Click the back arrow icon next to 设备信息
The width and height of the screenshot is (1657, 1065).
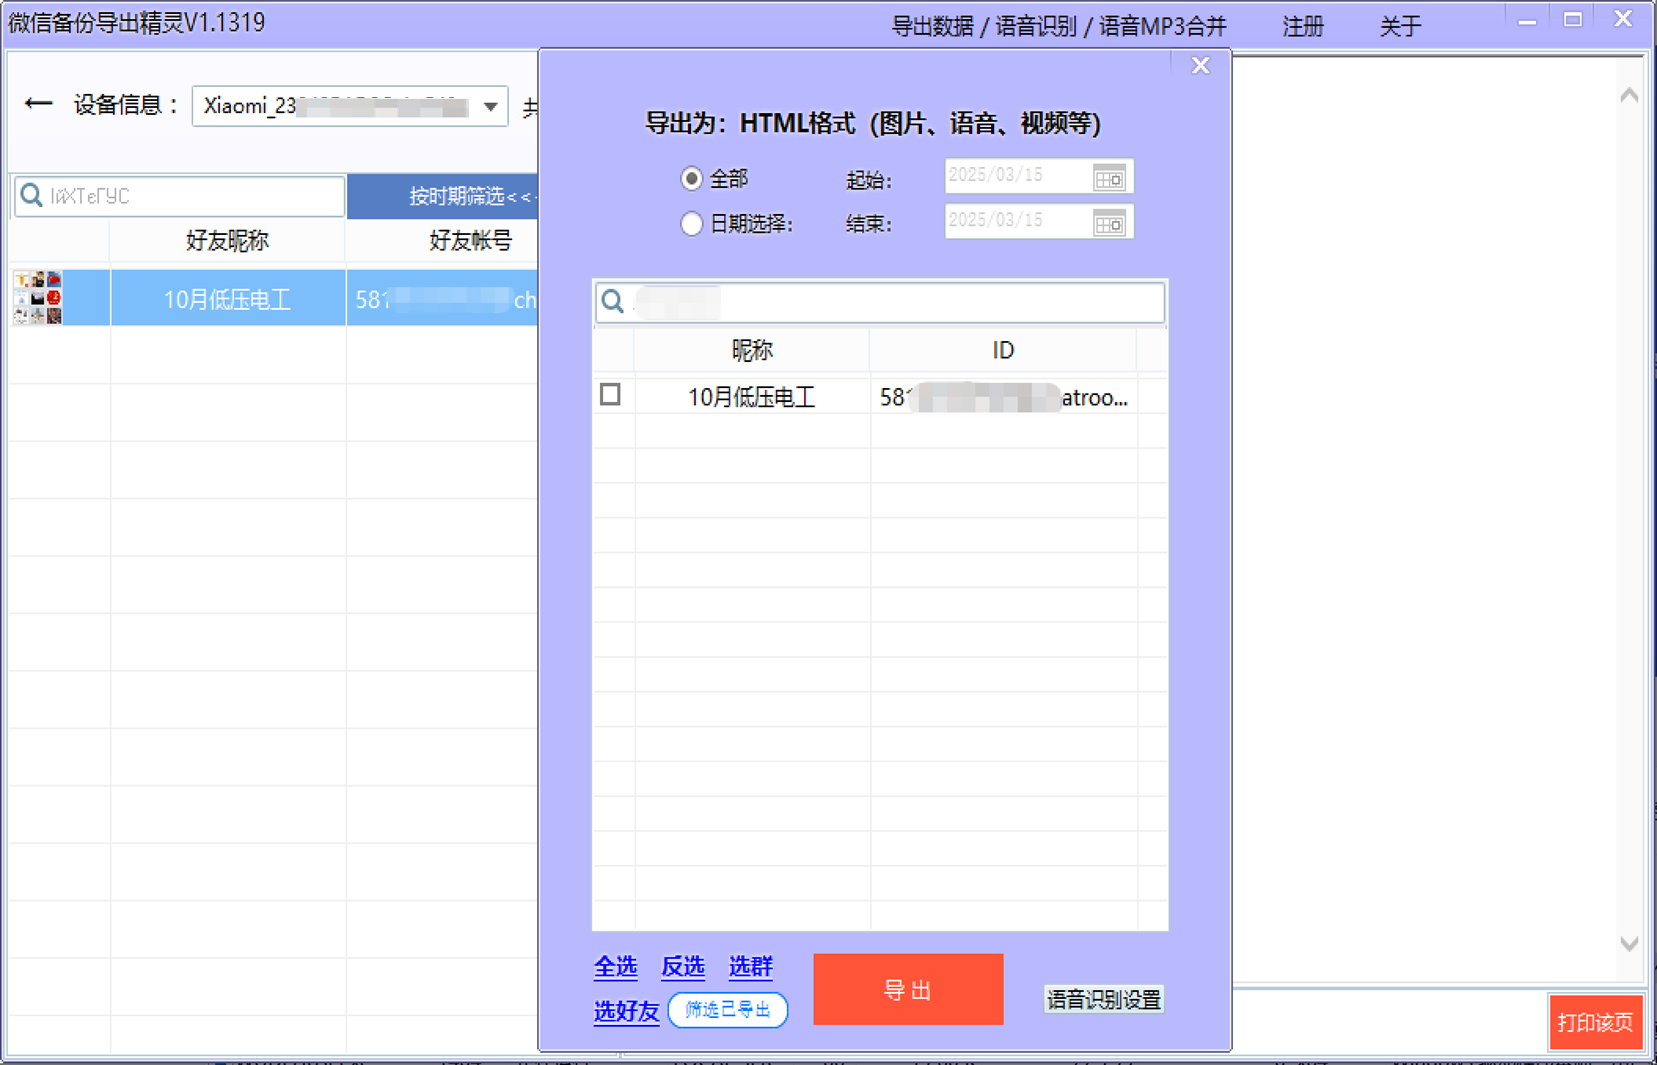[38, 104]
